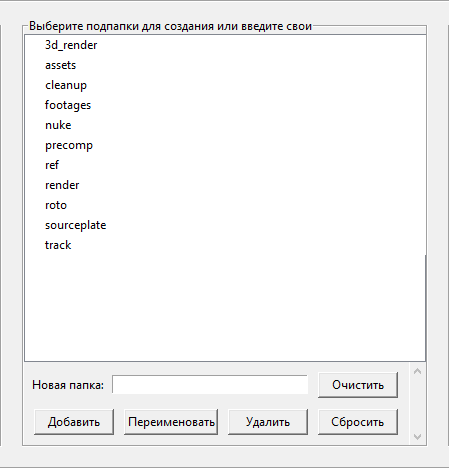Focus the Новая папка text field
449x468 pixels.
210,384
